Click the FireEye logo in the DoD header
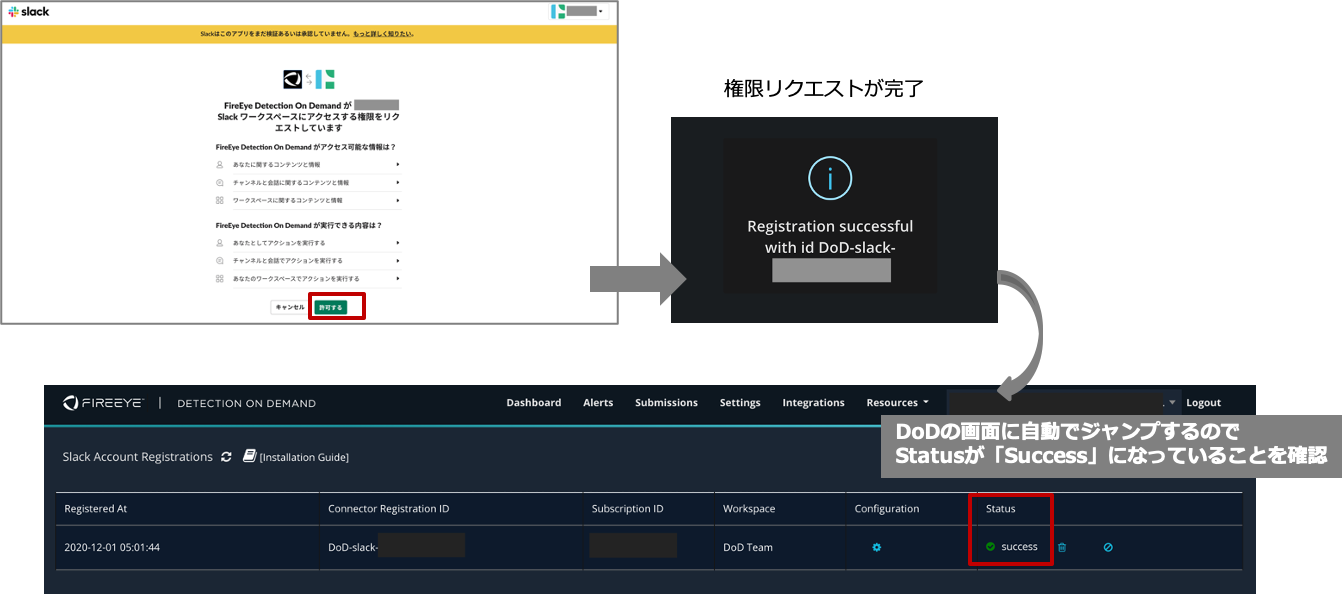This screenshot has height=594, width=1342. click(x=104, y=403)
